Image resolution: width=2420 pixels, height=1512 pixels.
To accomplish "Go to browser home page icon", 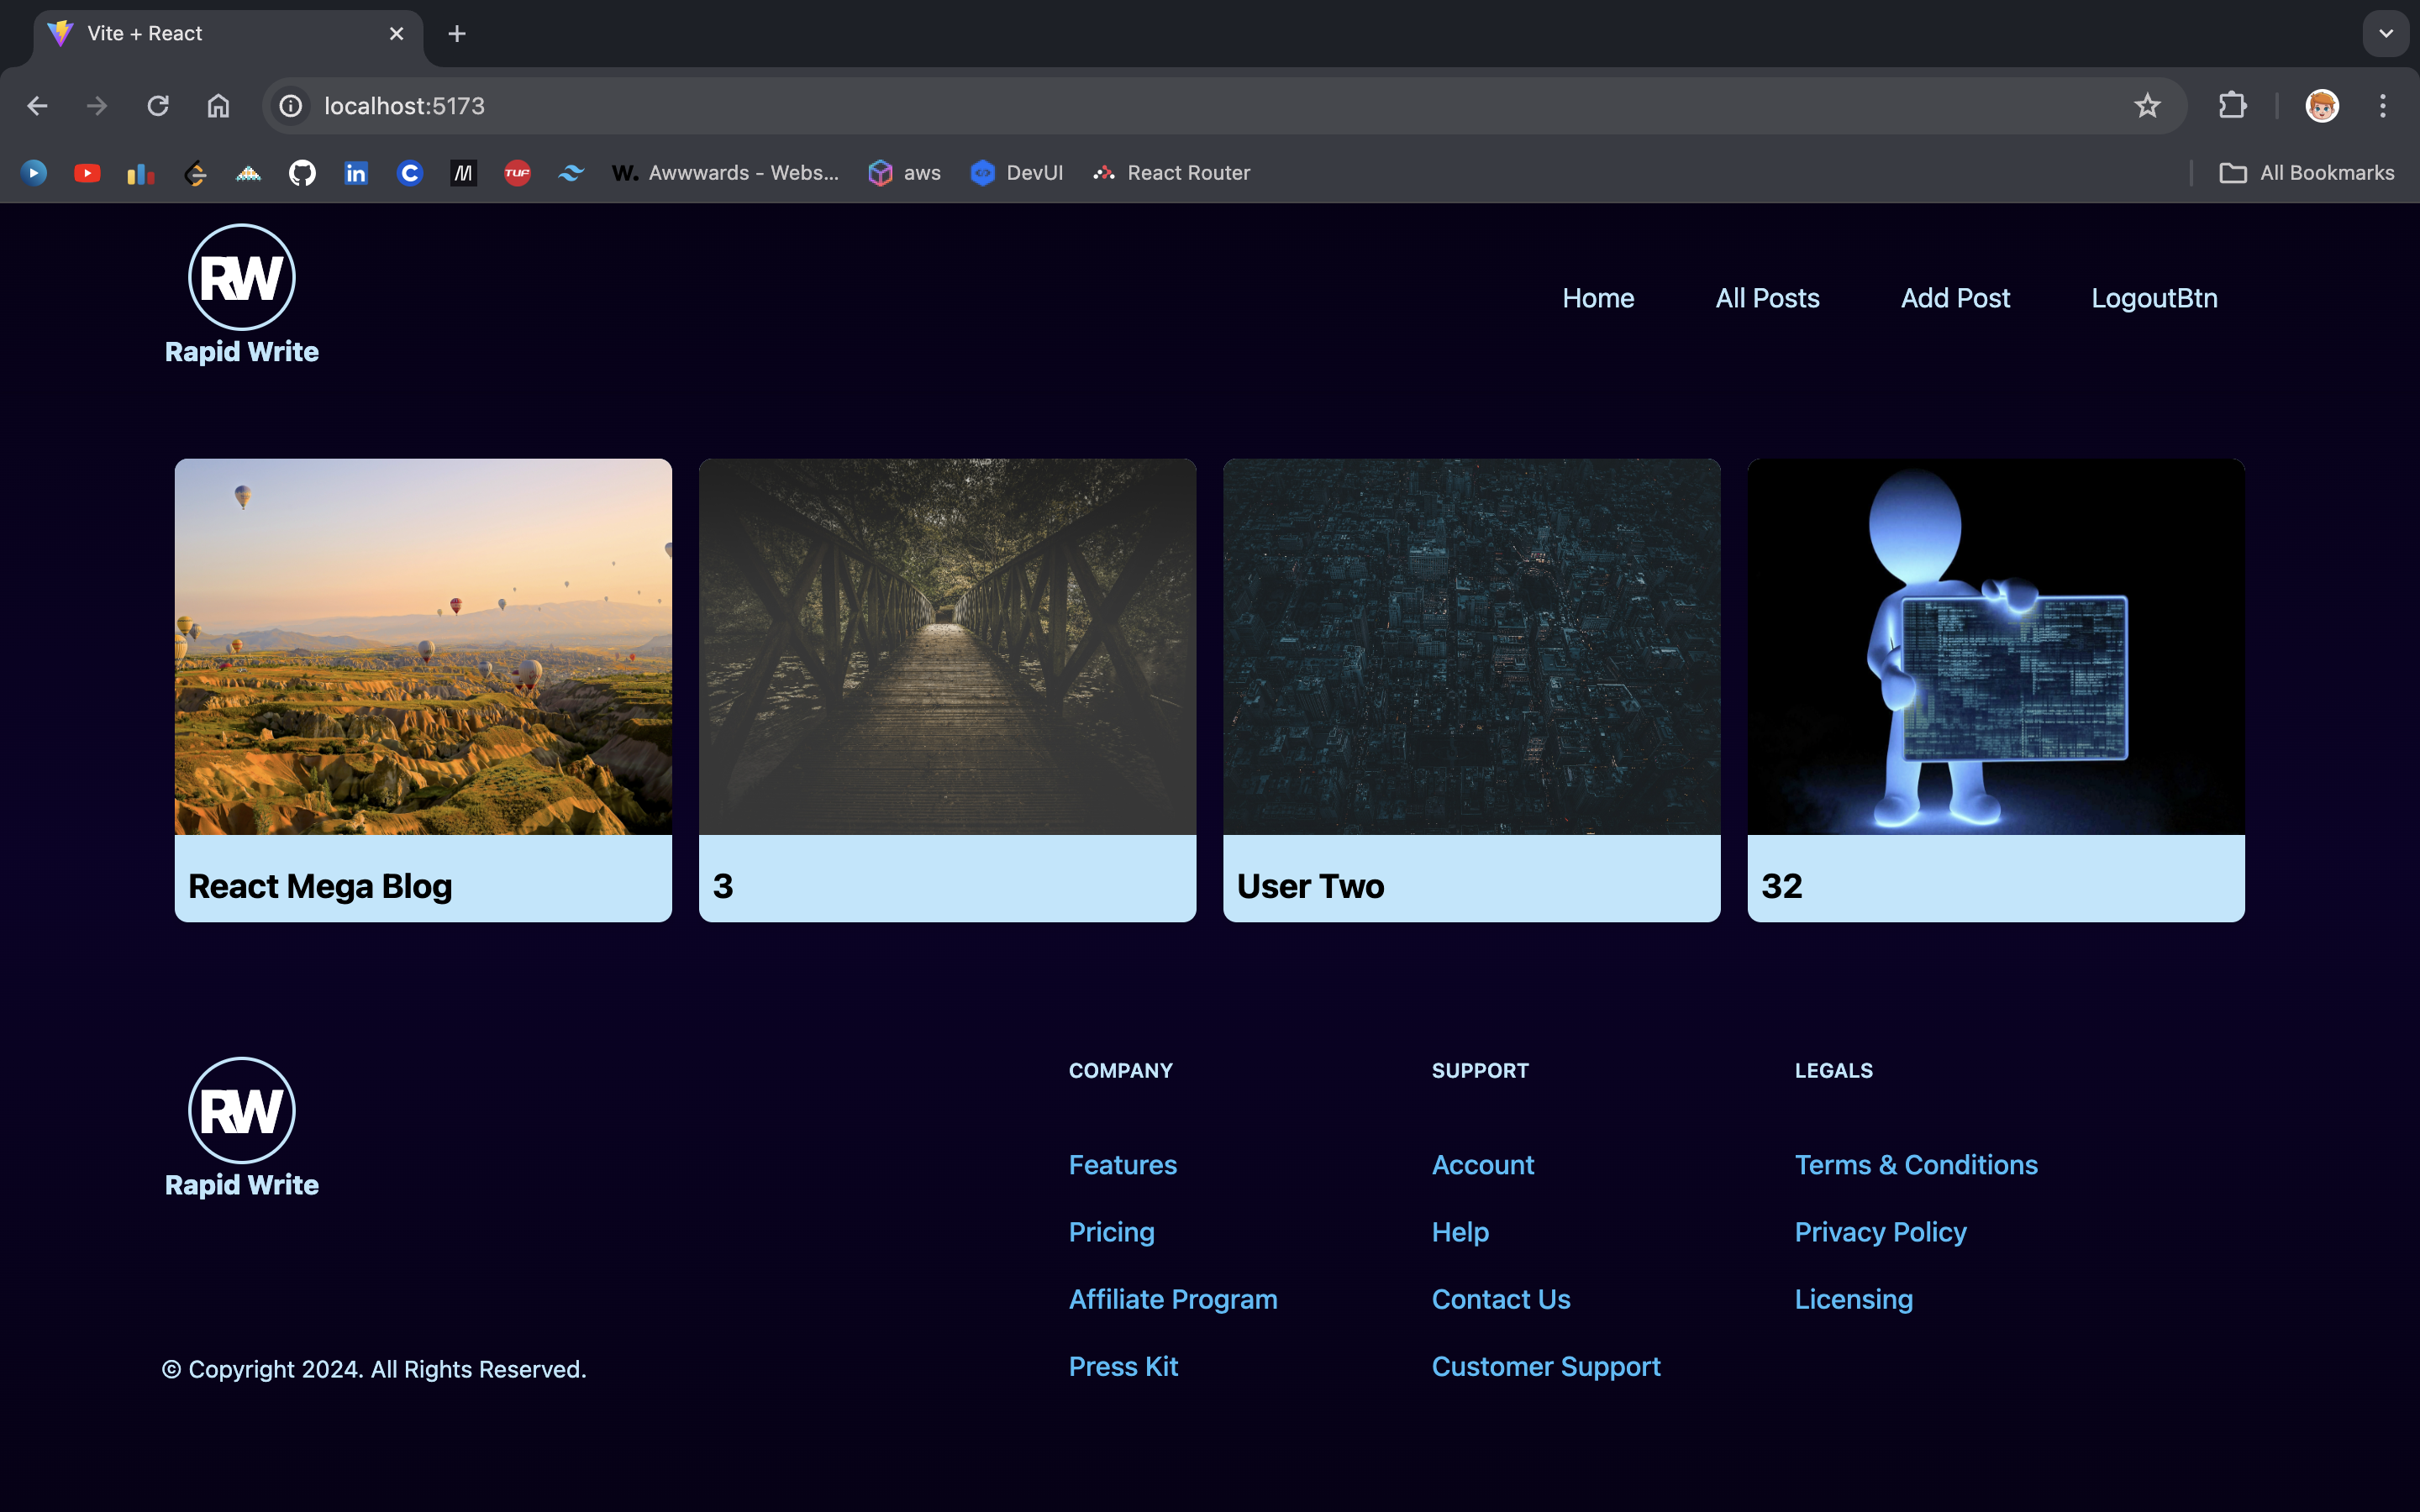I will pos(218,106).
